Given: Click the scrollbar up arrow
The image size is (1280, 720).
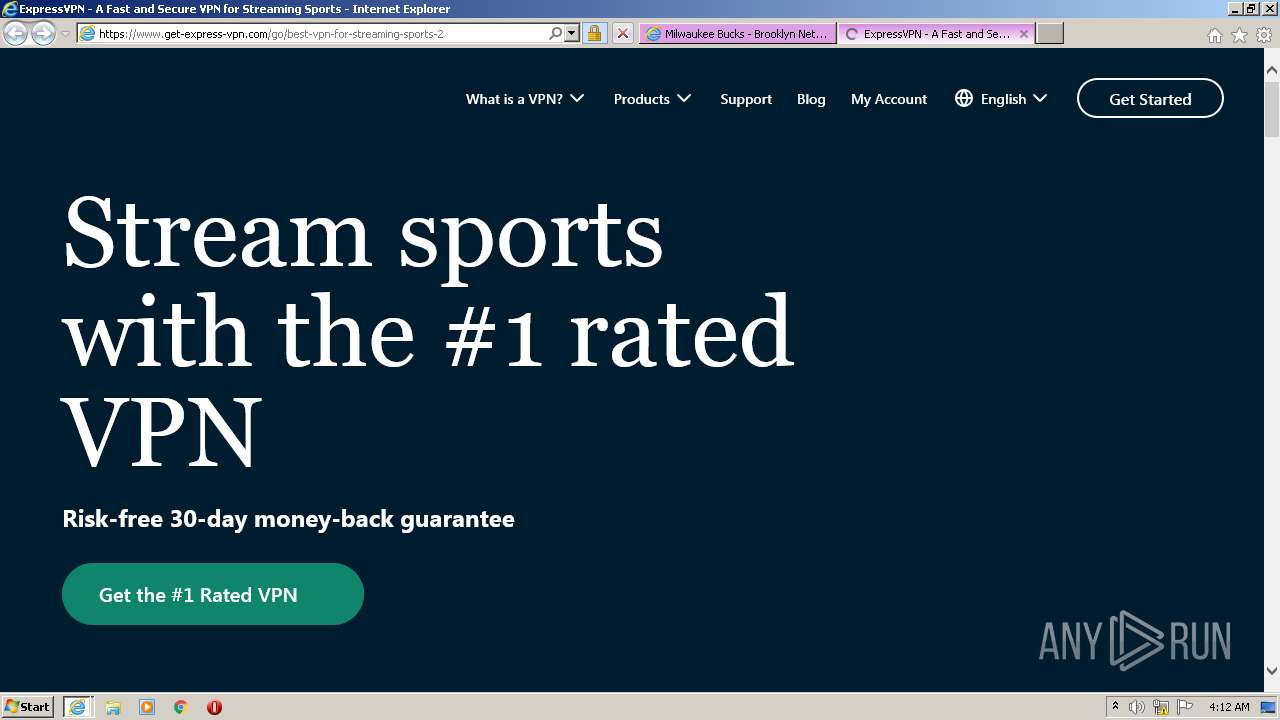Looking at the screenshot, I should (x=1272, y=71).
